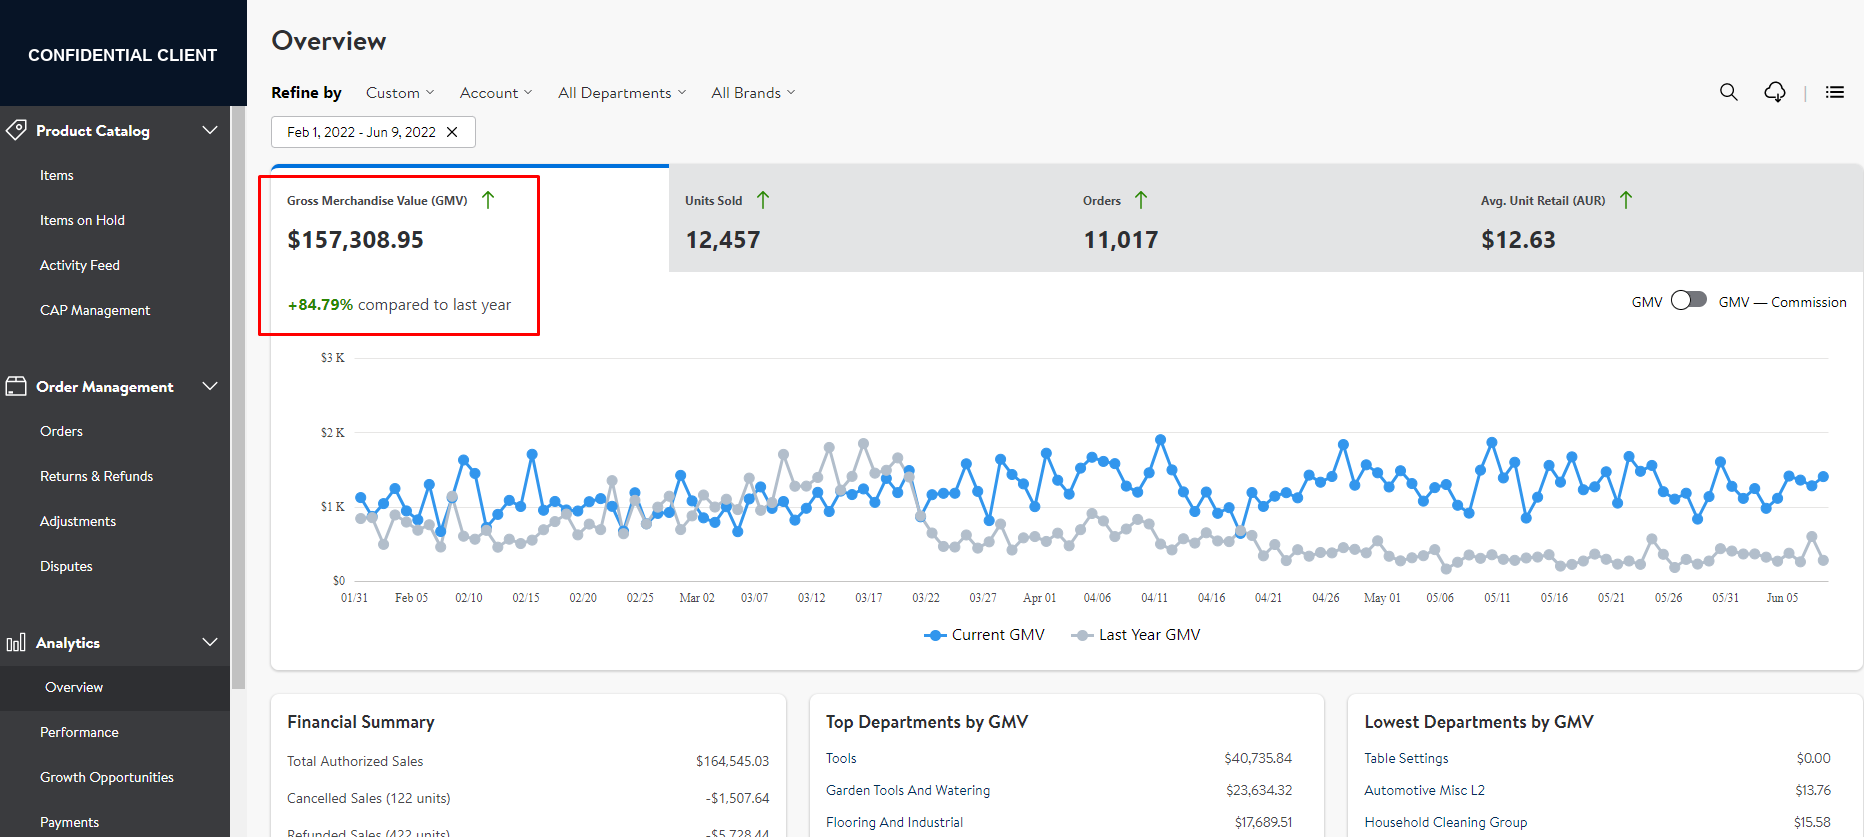Select Overview under Analytics

74,687
